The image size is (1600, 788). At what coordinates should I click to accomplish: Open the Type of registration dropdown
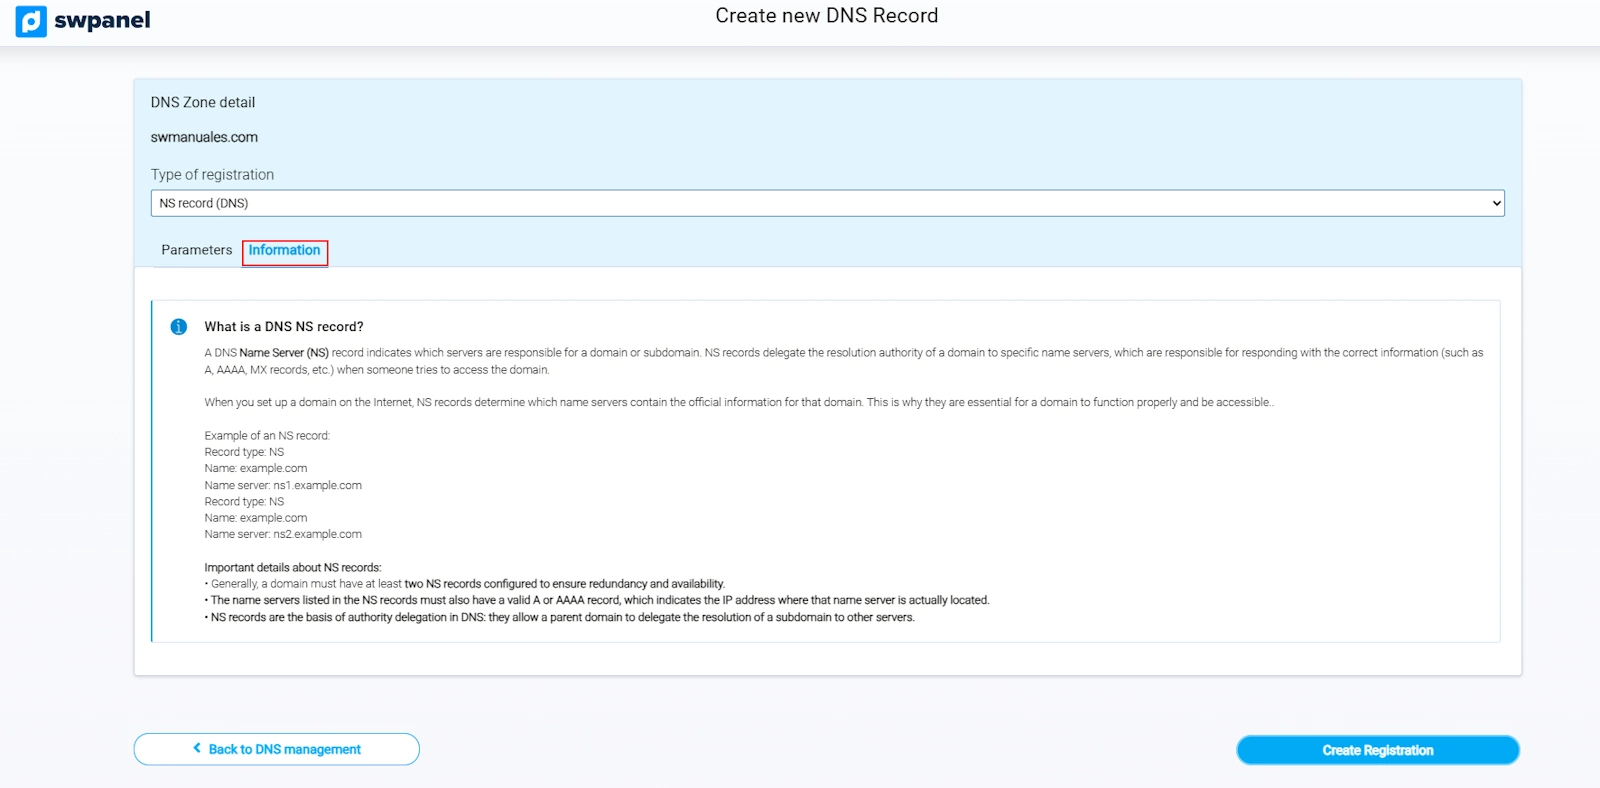pyautogui.click(x=826, y=203)
